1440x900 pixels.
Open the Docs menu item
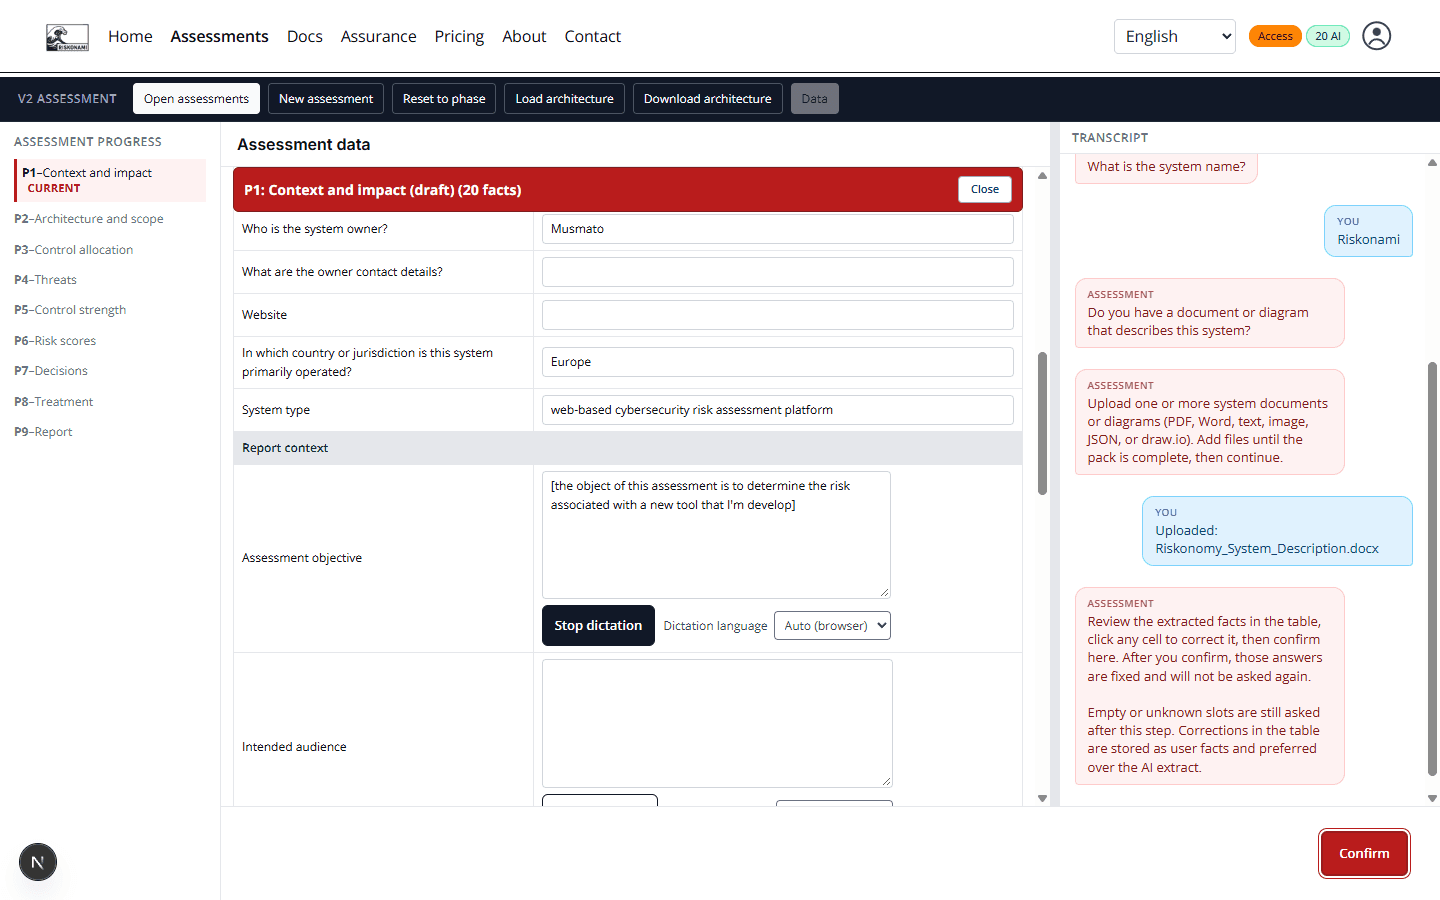[x=305, y=37]
